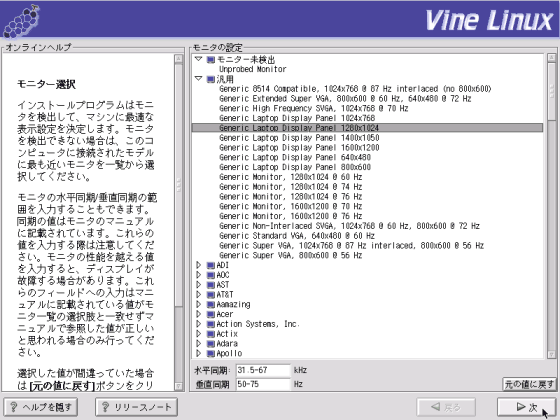560x420 pixels.
Task: Expand the Action Systems, Inc. group
Action: (199, 324)
